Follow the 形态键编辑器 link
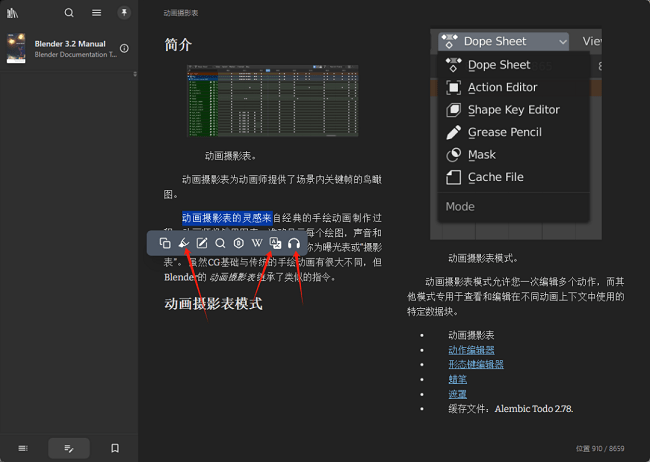Image resolution: width=650 pixels, height=462 pixels. coord(476,365)
